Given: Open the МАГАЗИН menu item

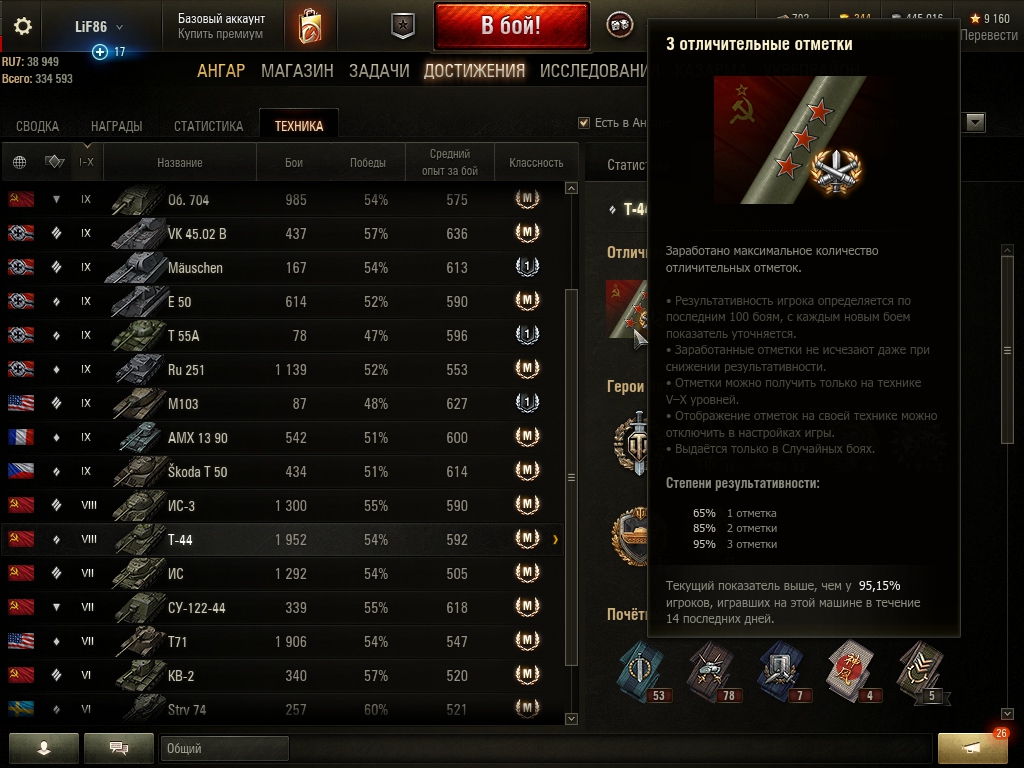Looking at the screenshot, I should pos(297,71).
